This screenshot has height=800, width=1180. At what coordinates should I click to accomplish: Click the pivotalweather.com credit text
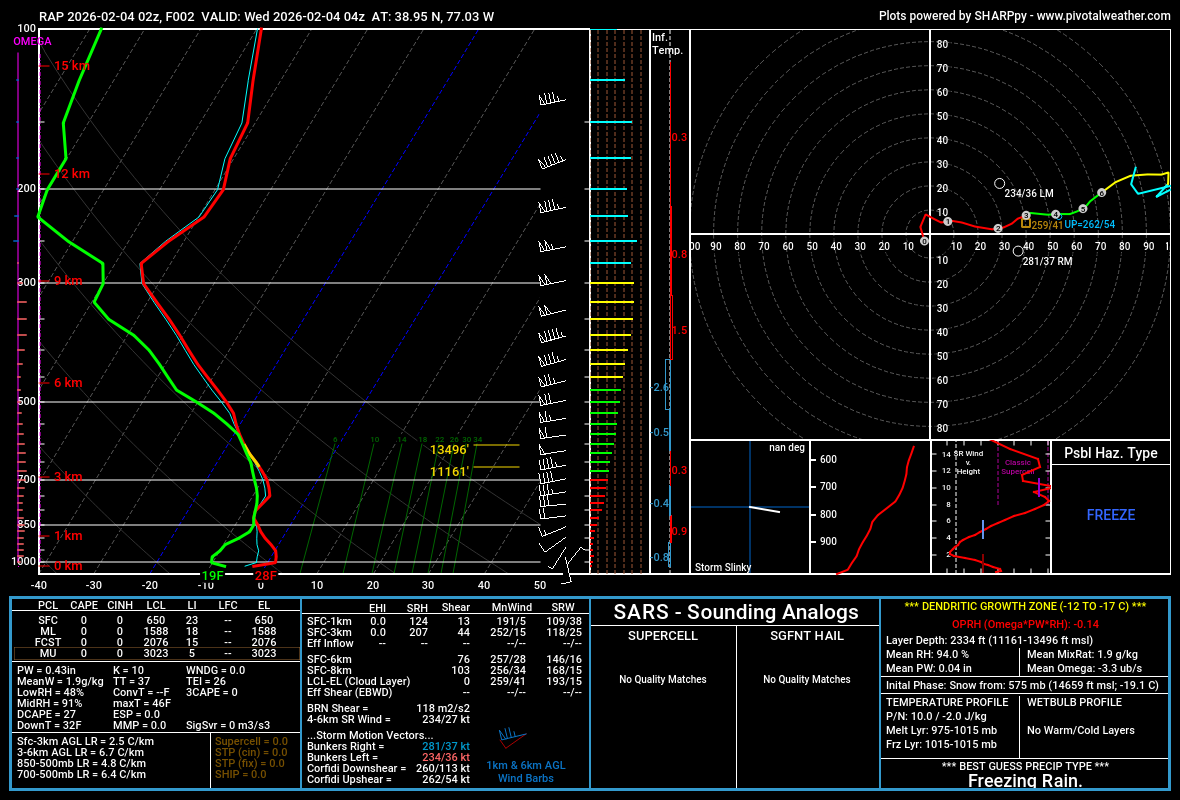(x=1024, y=16)
